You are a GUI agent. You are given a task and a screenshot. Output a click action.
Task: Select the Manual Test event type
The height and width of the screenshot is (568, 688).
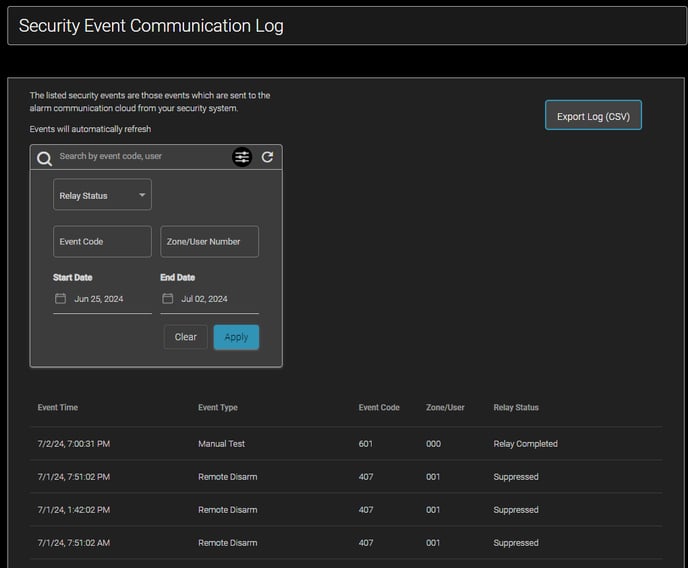click(222, 444)
